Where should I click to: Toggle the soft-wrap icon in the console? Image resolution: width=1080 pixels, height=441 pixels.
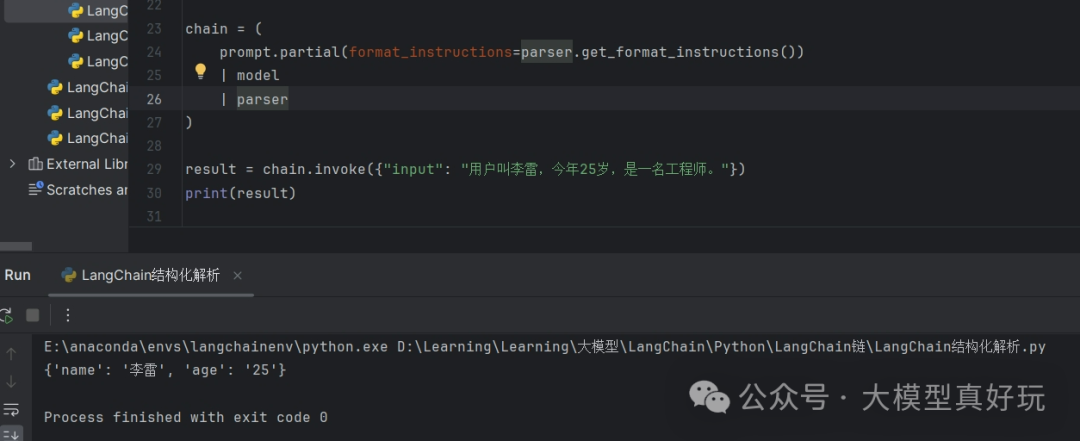click(x=11, y=409)
